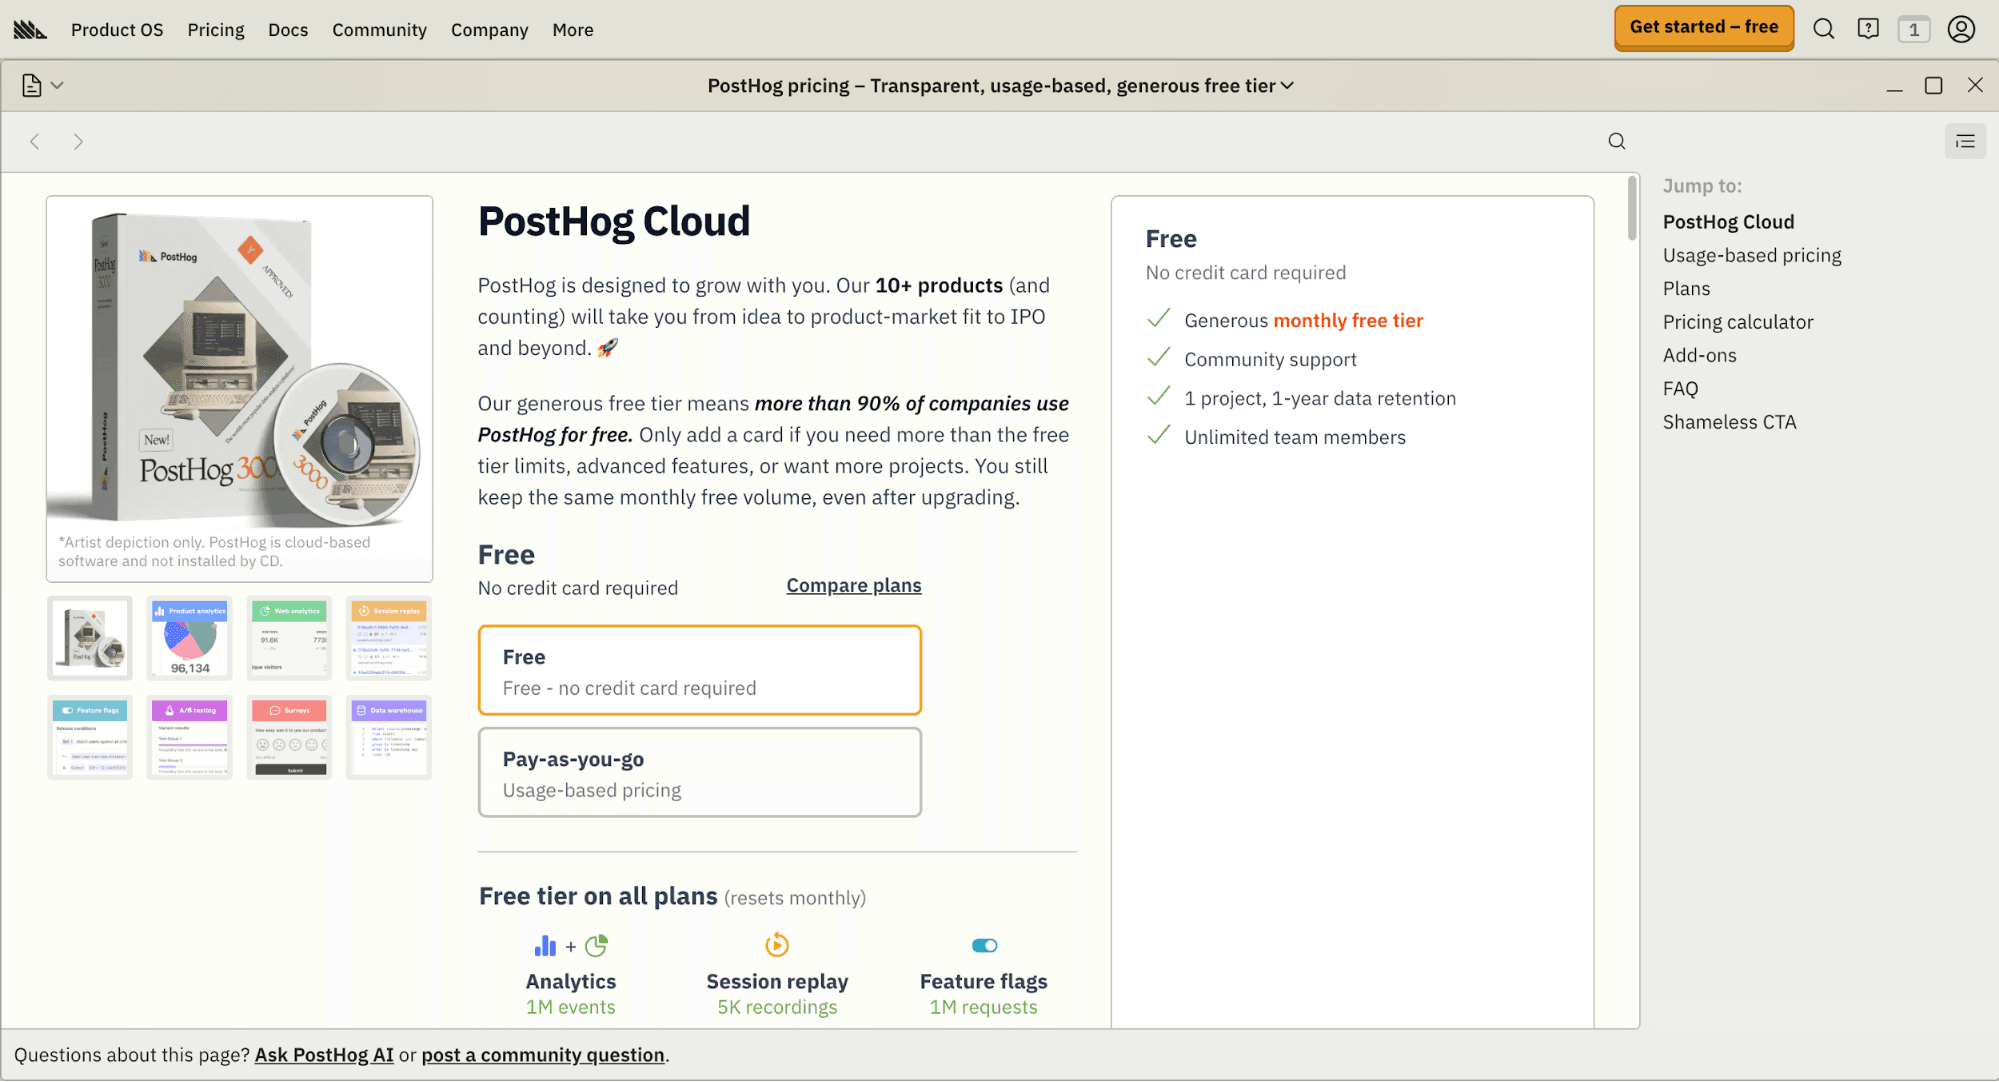Click the Get started – free button
1999x1082 pixels.
[x=1703, y=28]
